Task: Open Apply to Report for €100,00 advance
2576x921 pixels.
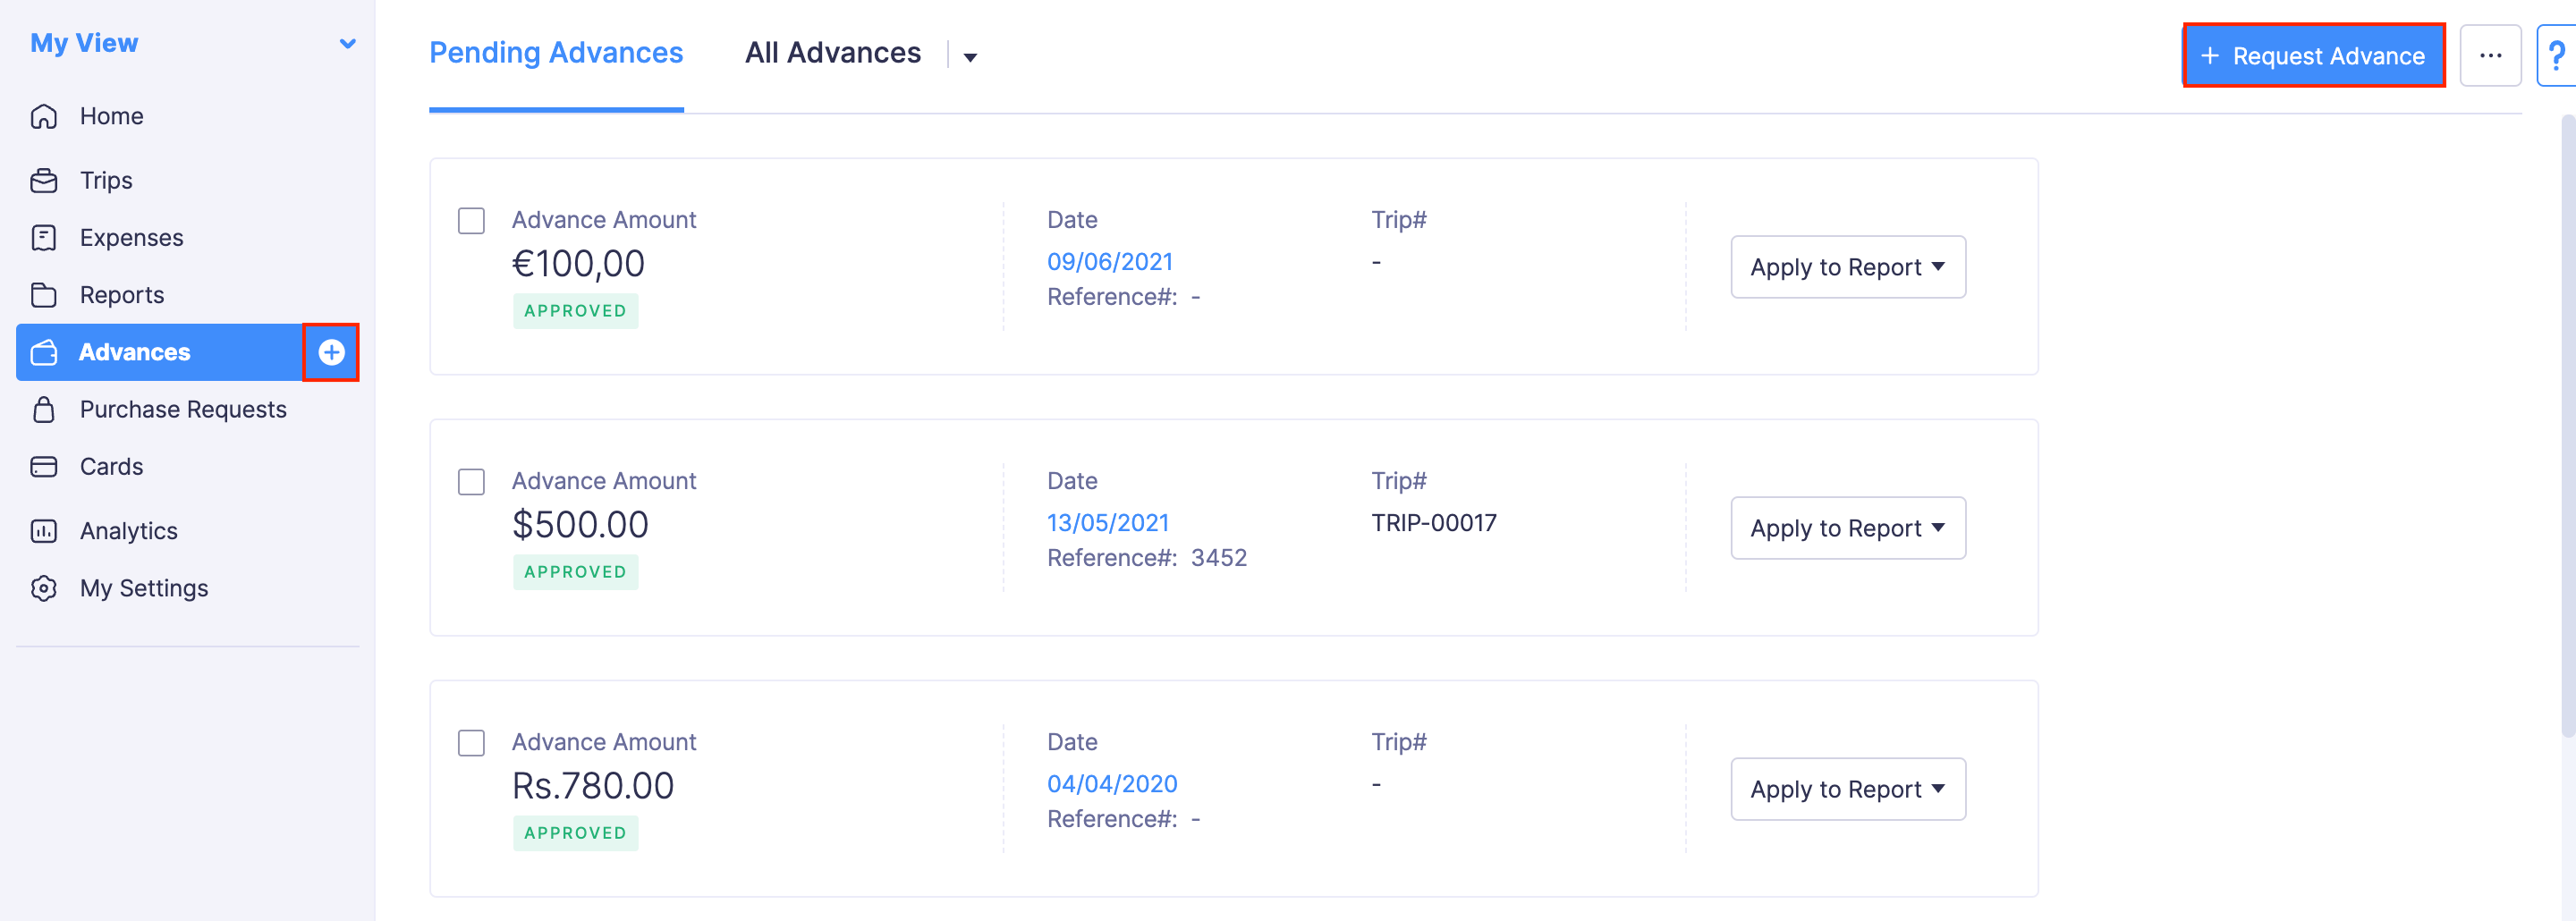Action: (x=1847, y=267)
